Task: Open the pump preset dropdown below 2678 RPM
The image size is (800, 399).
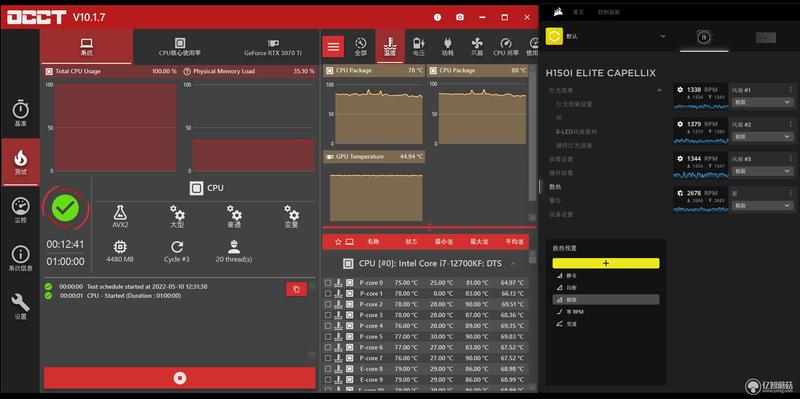Action: (x=762, y=206)
